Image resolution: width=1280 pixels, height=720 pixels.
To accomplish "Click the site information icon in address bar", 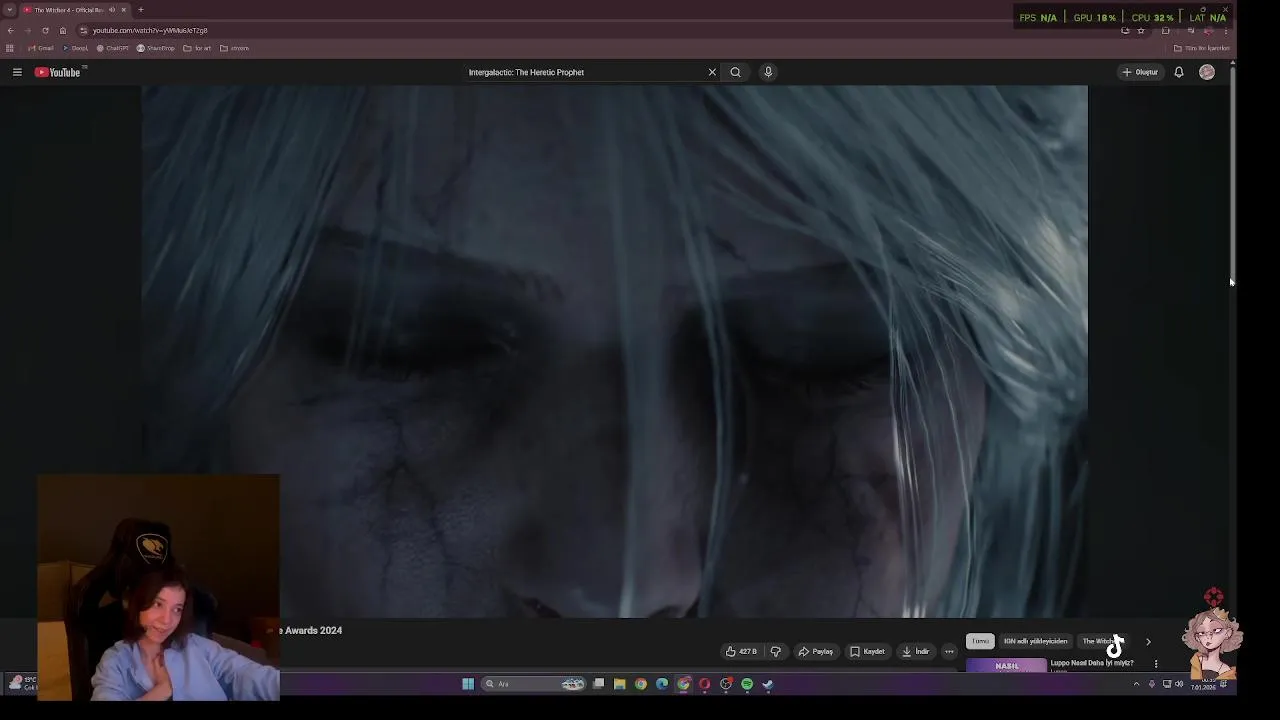I will tap(84, 30).
